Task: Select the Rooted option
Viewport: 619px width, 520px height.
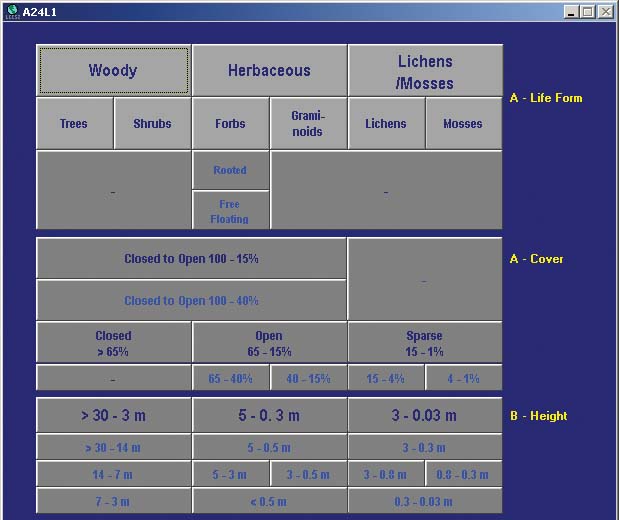Action: pos(230,170)
